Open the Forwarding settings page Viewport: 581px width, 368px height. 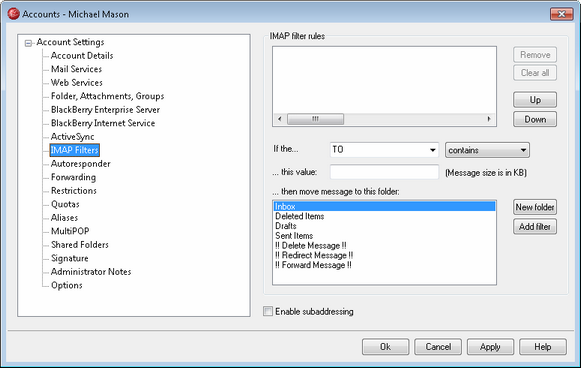coord(73,177)
